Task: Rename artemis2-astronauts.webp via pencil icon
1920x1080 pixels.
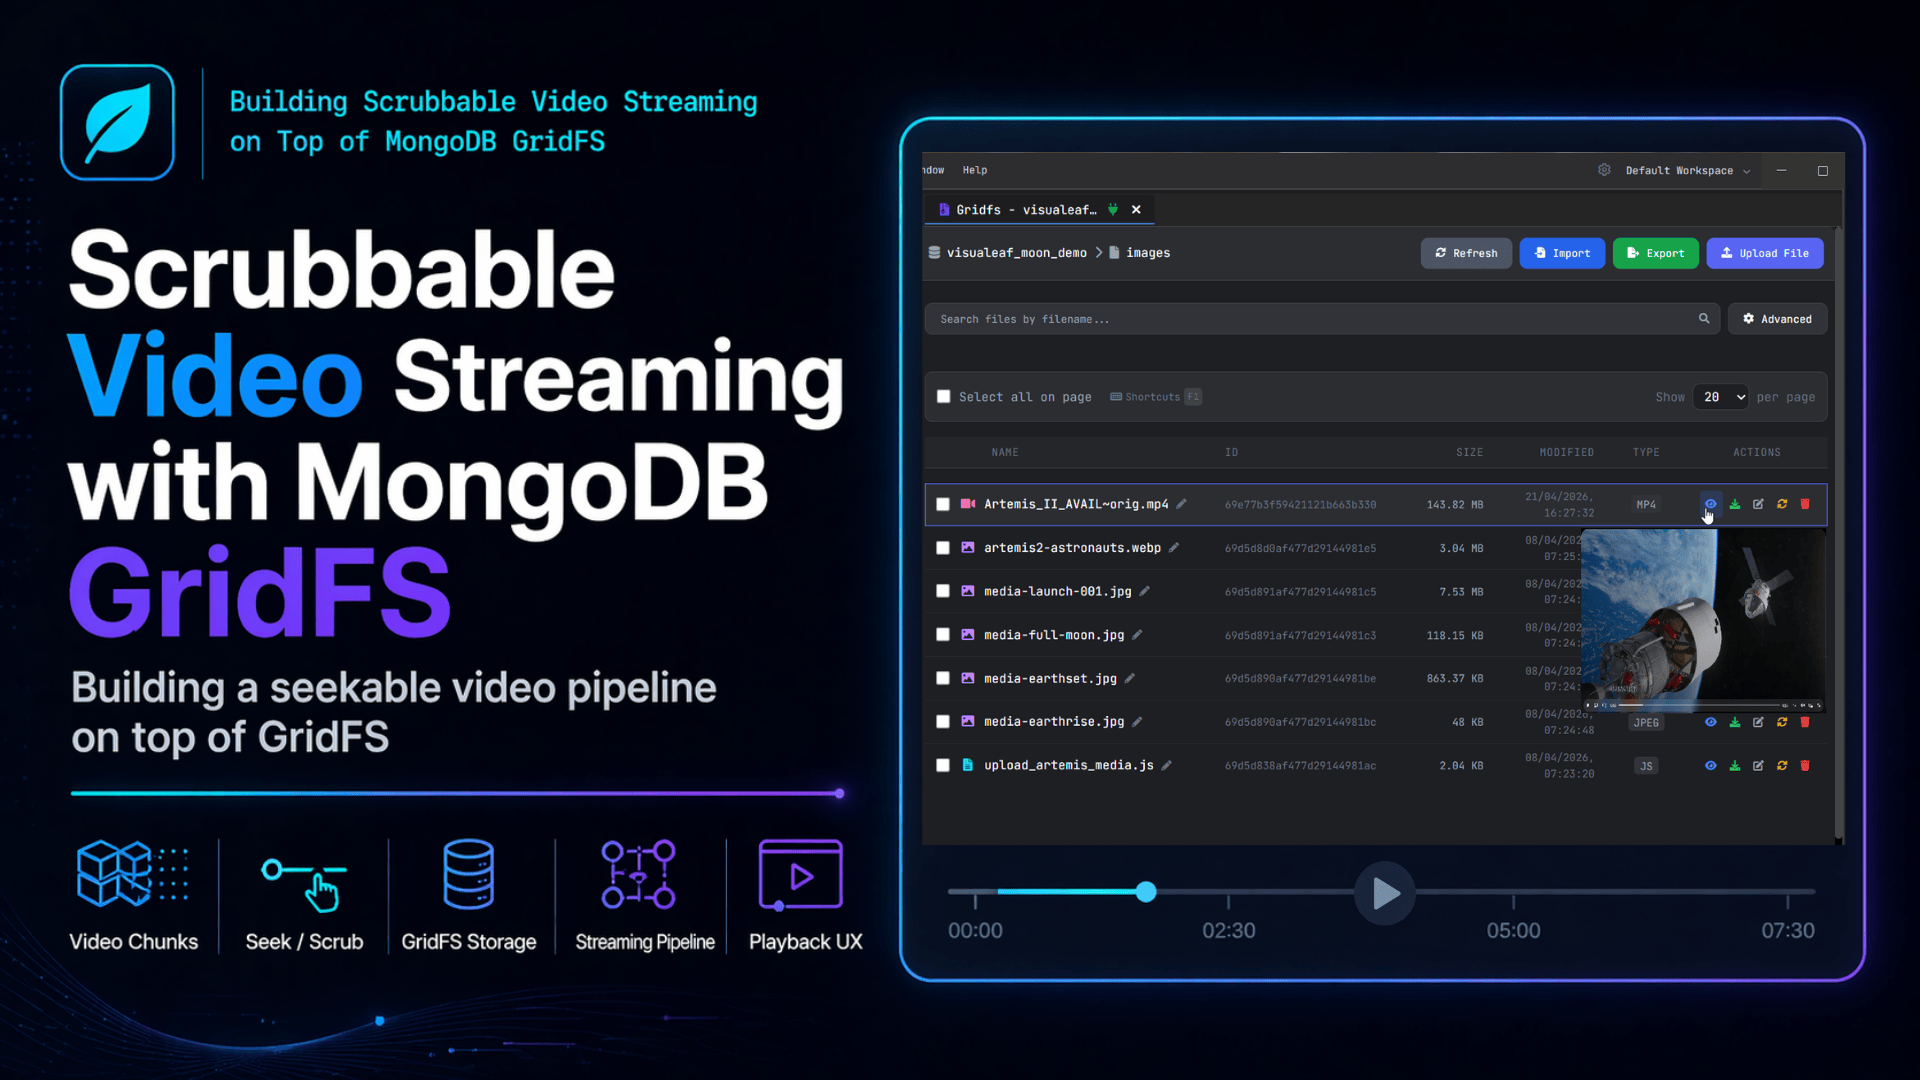Action: (x=1174, y=548)
